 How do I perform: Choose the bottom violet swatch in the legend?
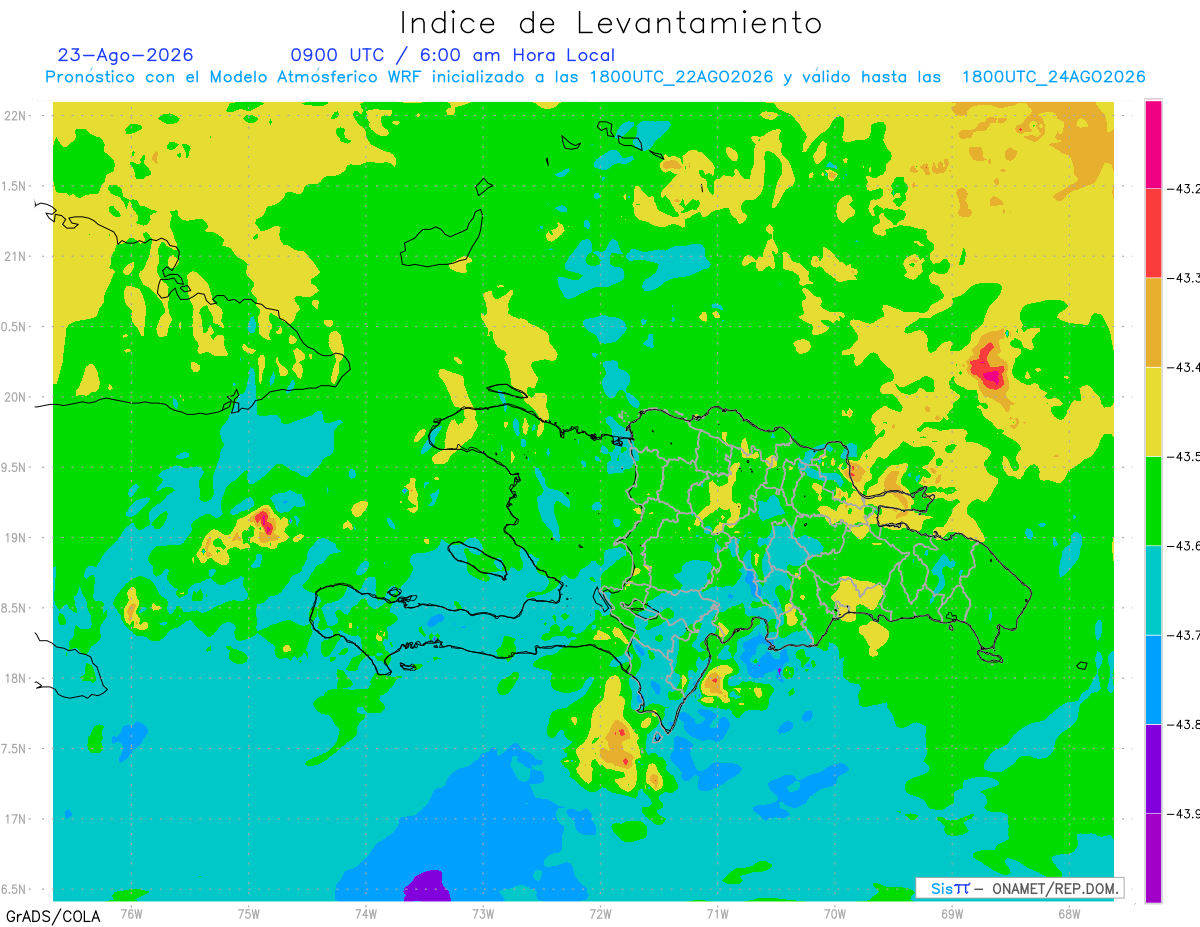pyautogui.click(x=1153, y=857)
